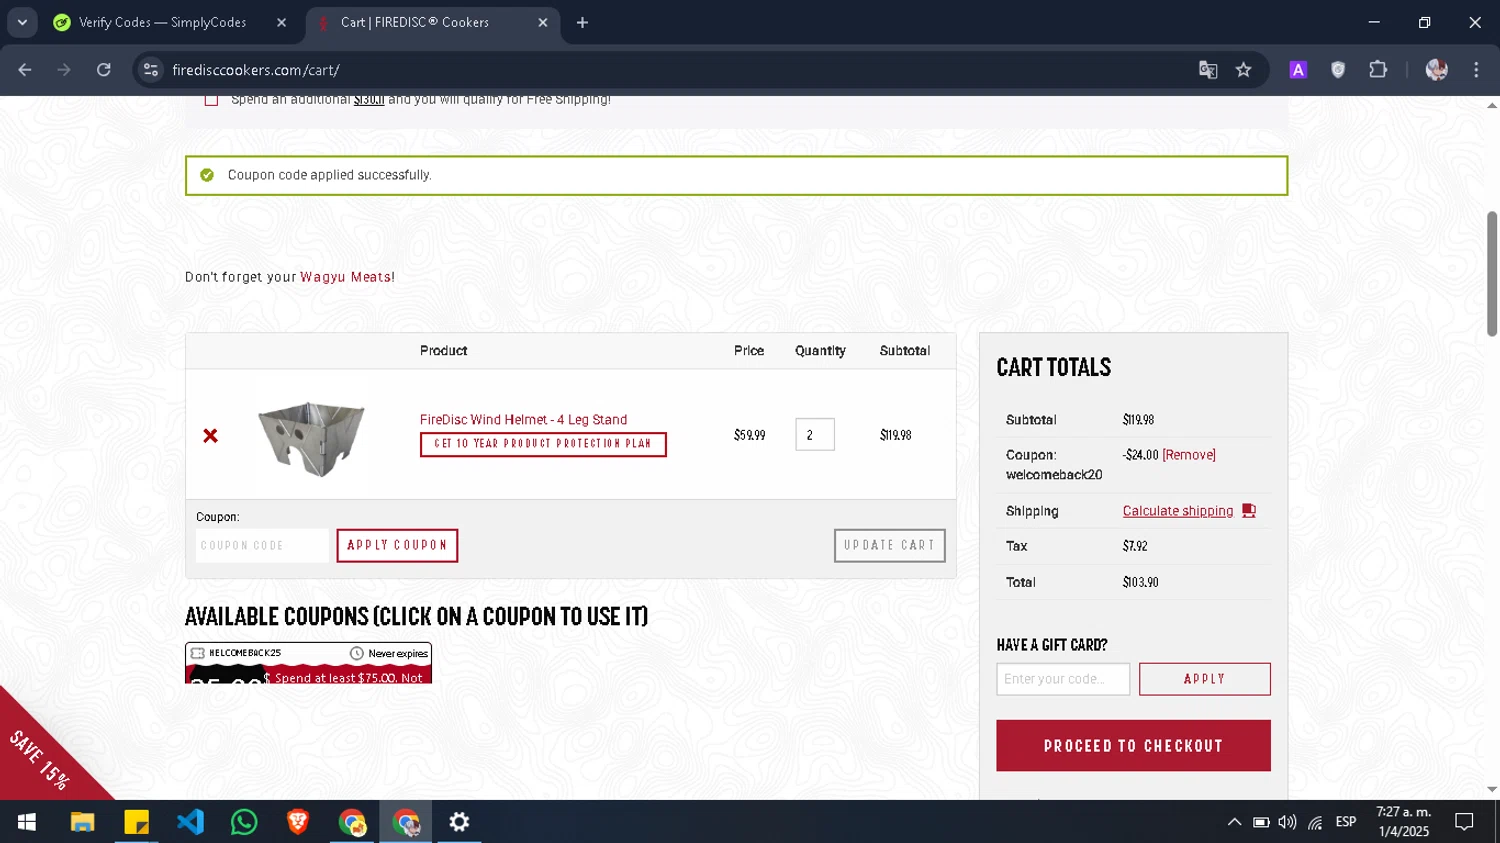
Task: Open Brave browser from the taskbar
Action: pos(298,822)
